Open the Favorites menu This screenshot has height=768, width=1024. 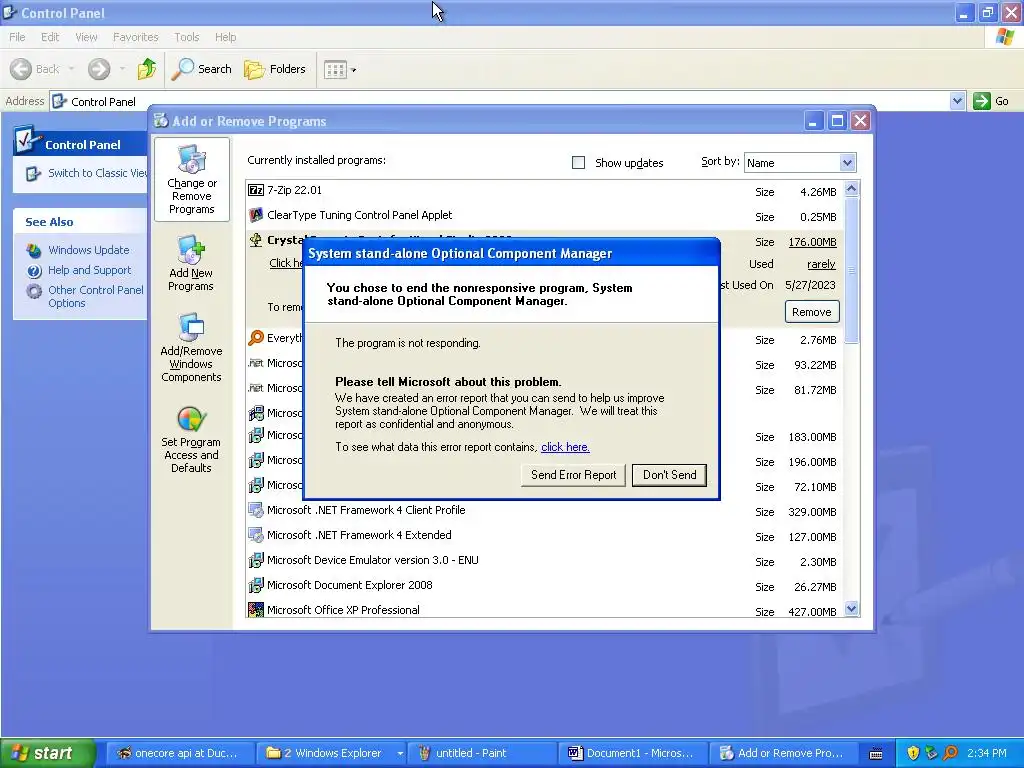[135, 37]
